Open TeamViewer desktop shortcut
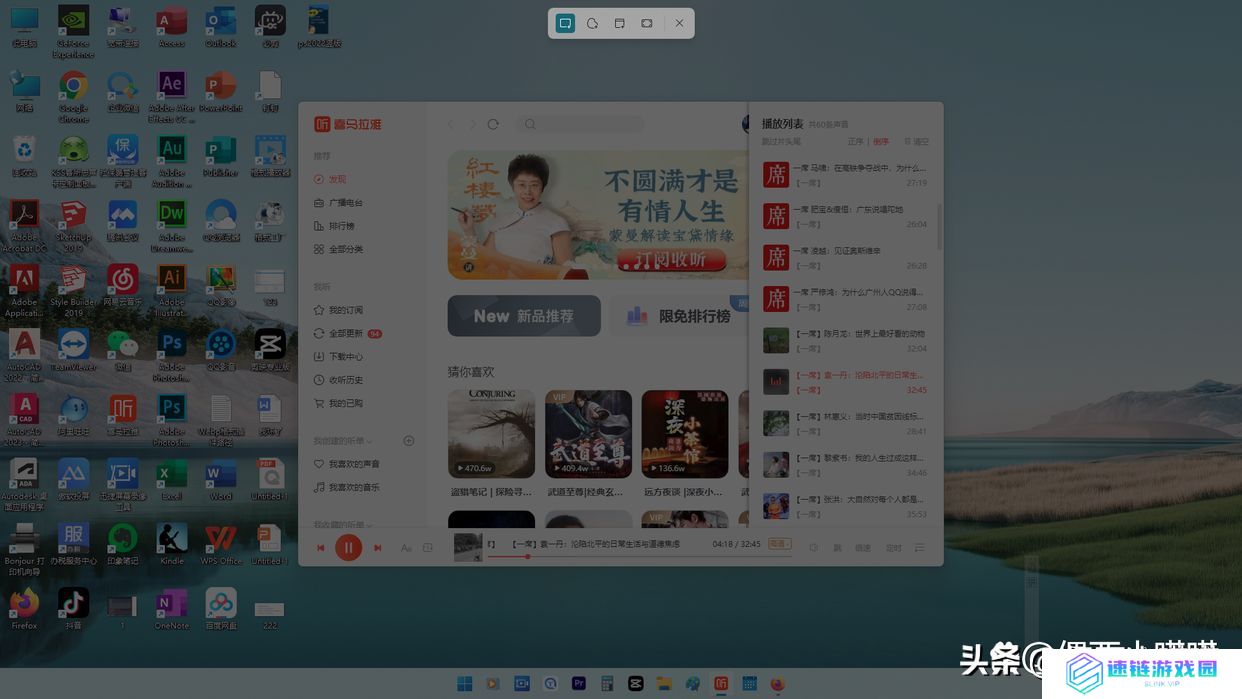The image size is (1242, 699). 73,350
